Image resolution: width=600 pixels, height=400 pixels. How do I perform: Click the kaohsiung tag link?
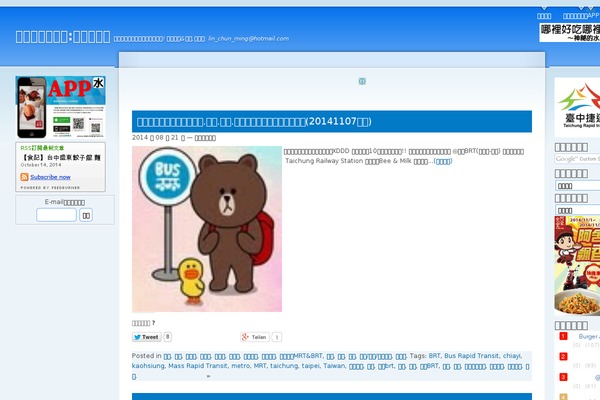(x=148, y=366)
